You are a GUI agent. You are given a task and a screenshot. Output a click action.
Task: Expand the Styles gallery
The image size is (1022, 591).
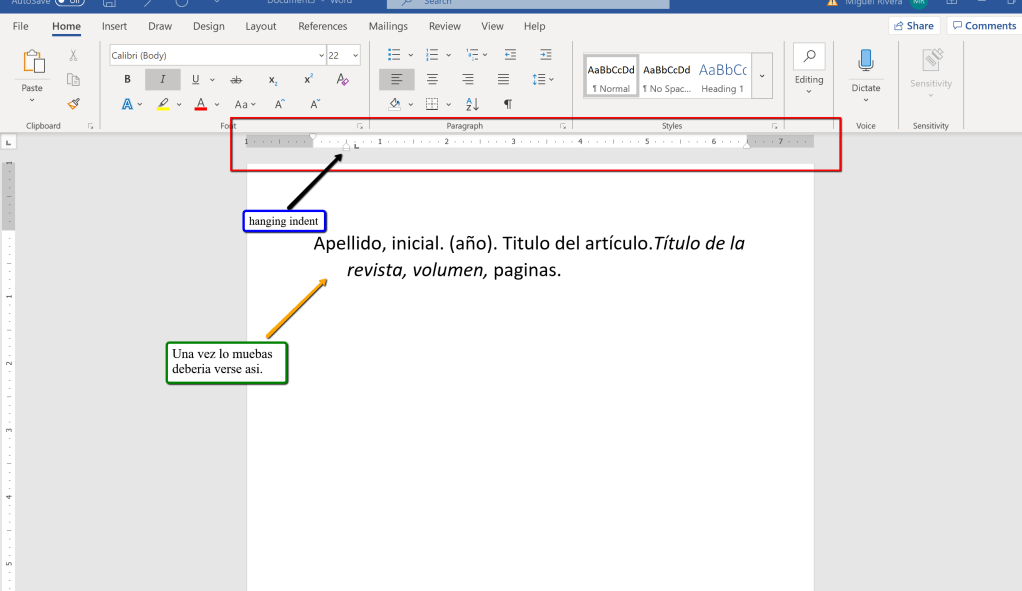pyautogui.click(x=763, y=76)
